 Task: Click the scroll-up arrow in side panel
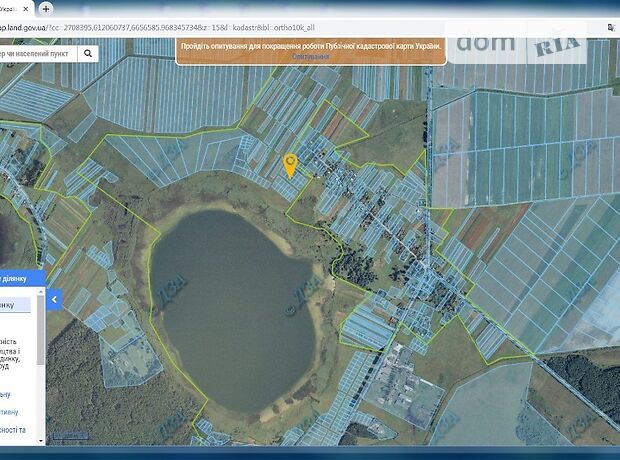41,292
